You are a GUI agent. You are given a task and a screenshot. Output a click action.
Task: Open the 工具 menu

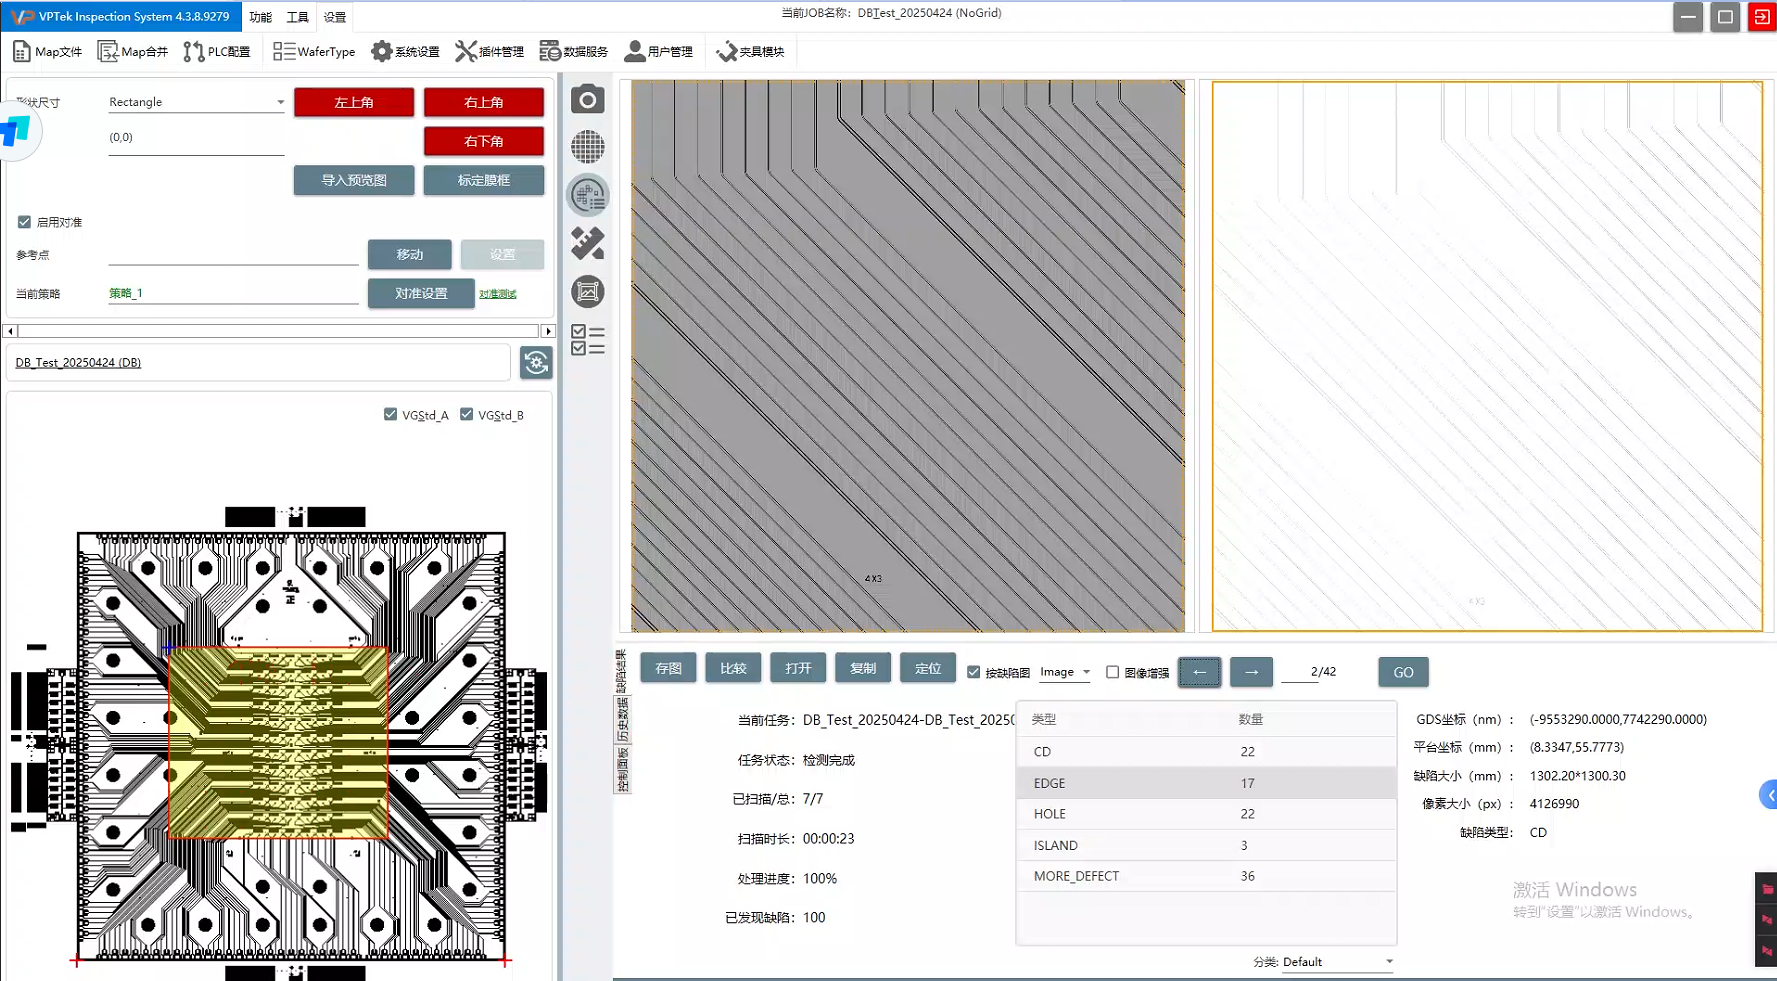coord(297,17)
